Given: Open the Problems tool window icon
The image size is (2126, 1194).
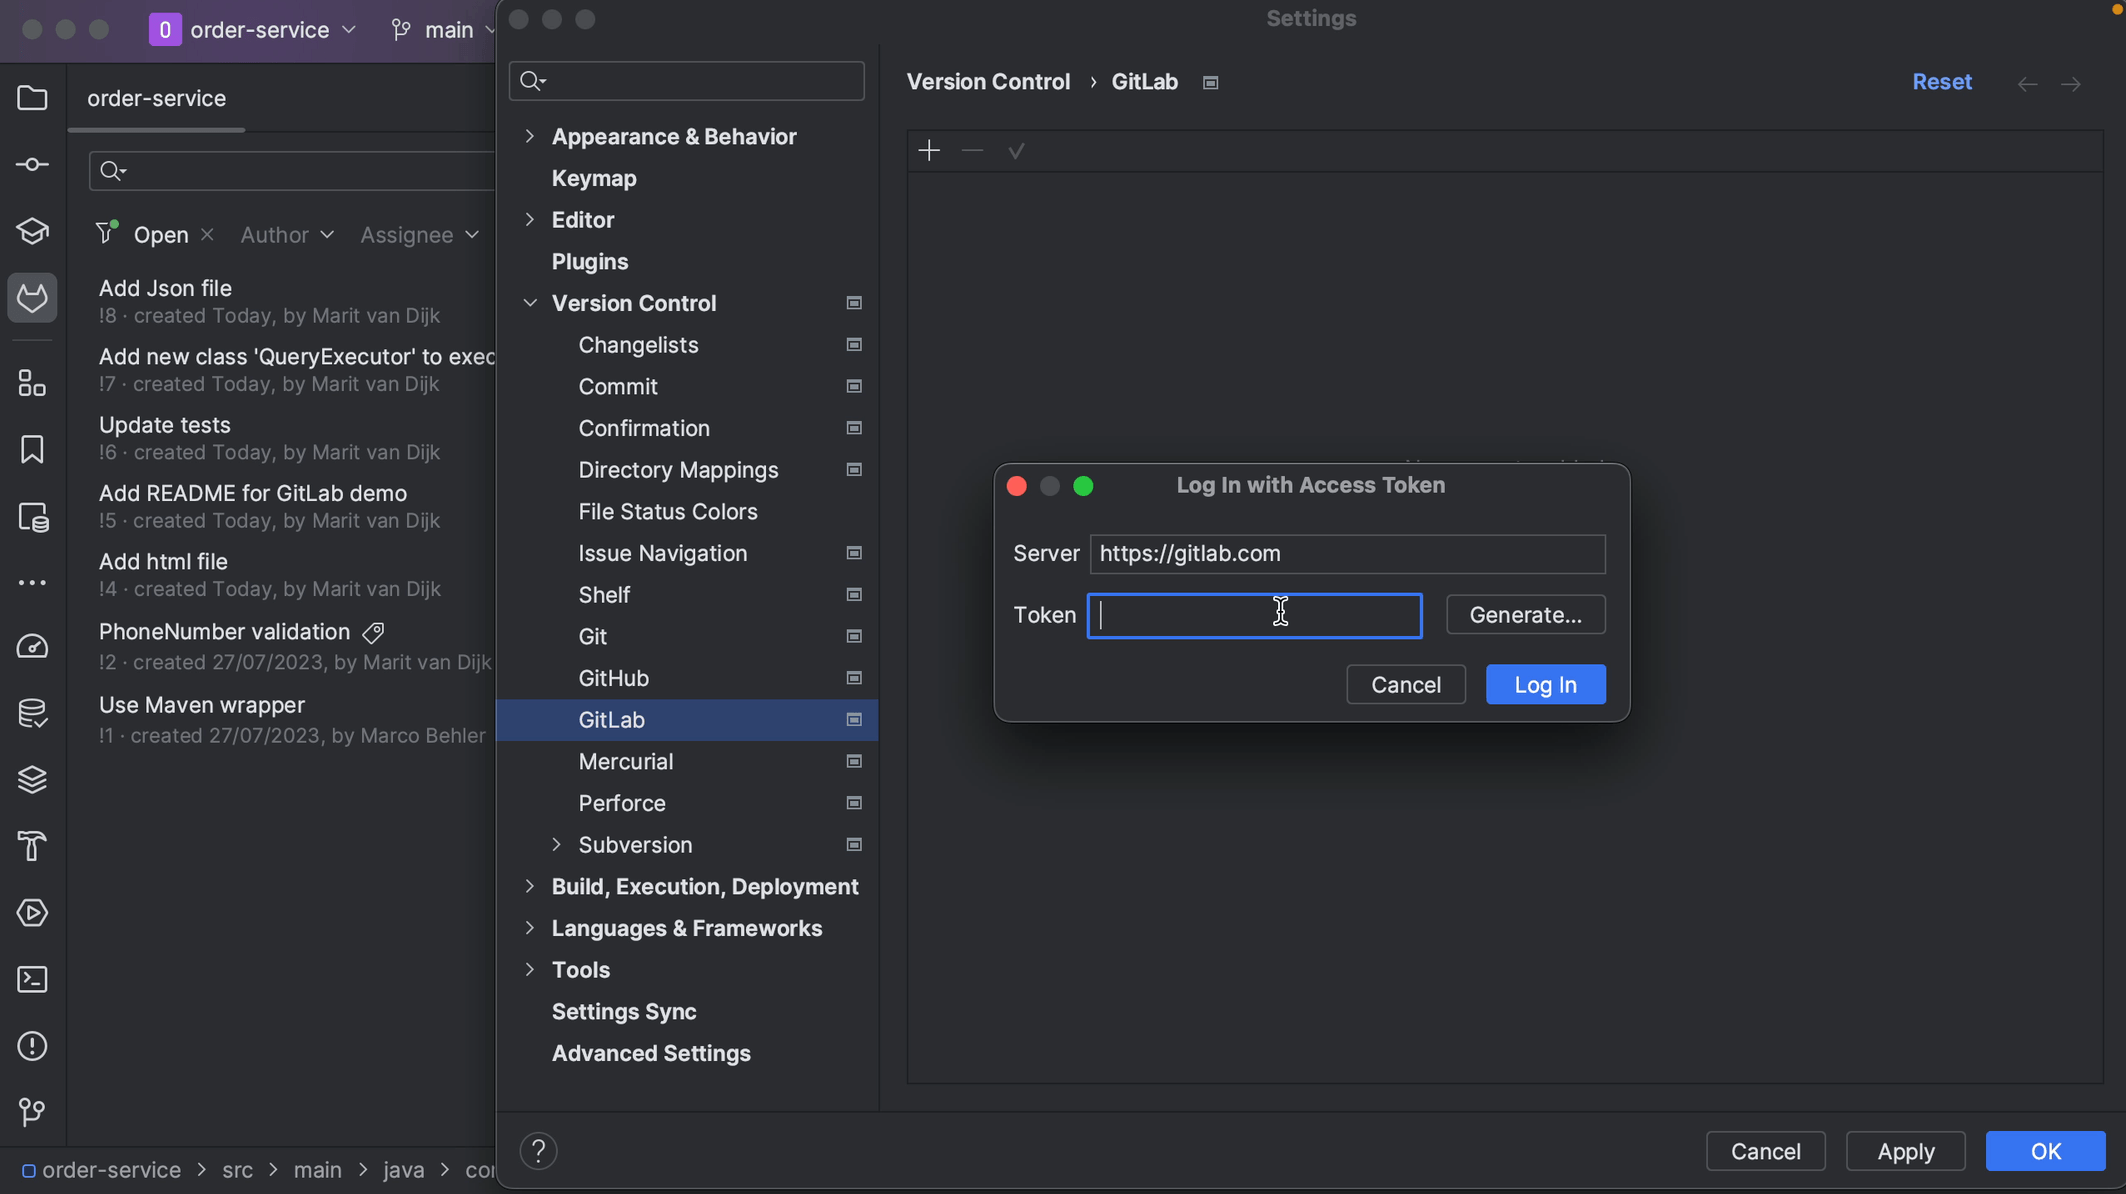Looking at the screenshot, I should 32,1046.
